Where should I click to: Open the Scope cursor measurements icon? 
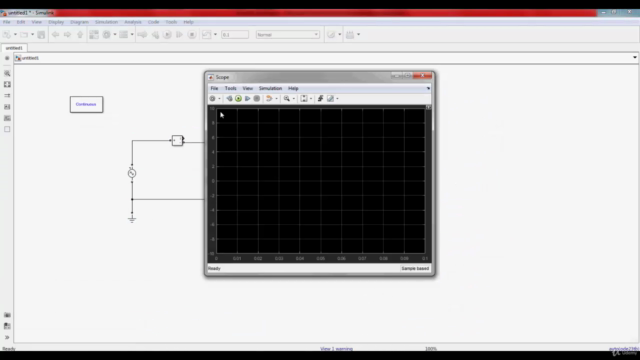pos(331,98)
